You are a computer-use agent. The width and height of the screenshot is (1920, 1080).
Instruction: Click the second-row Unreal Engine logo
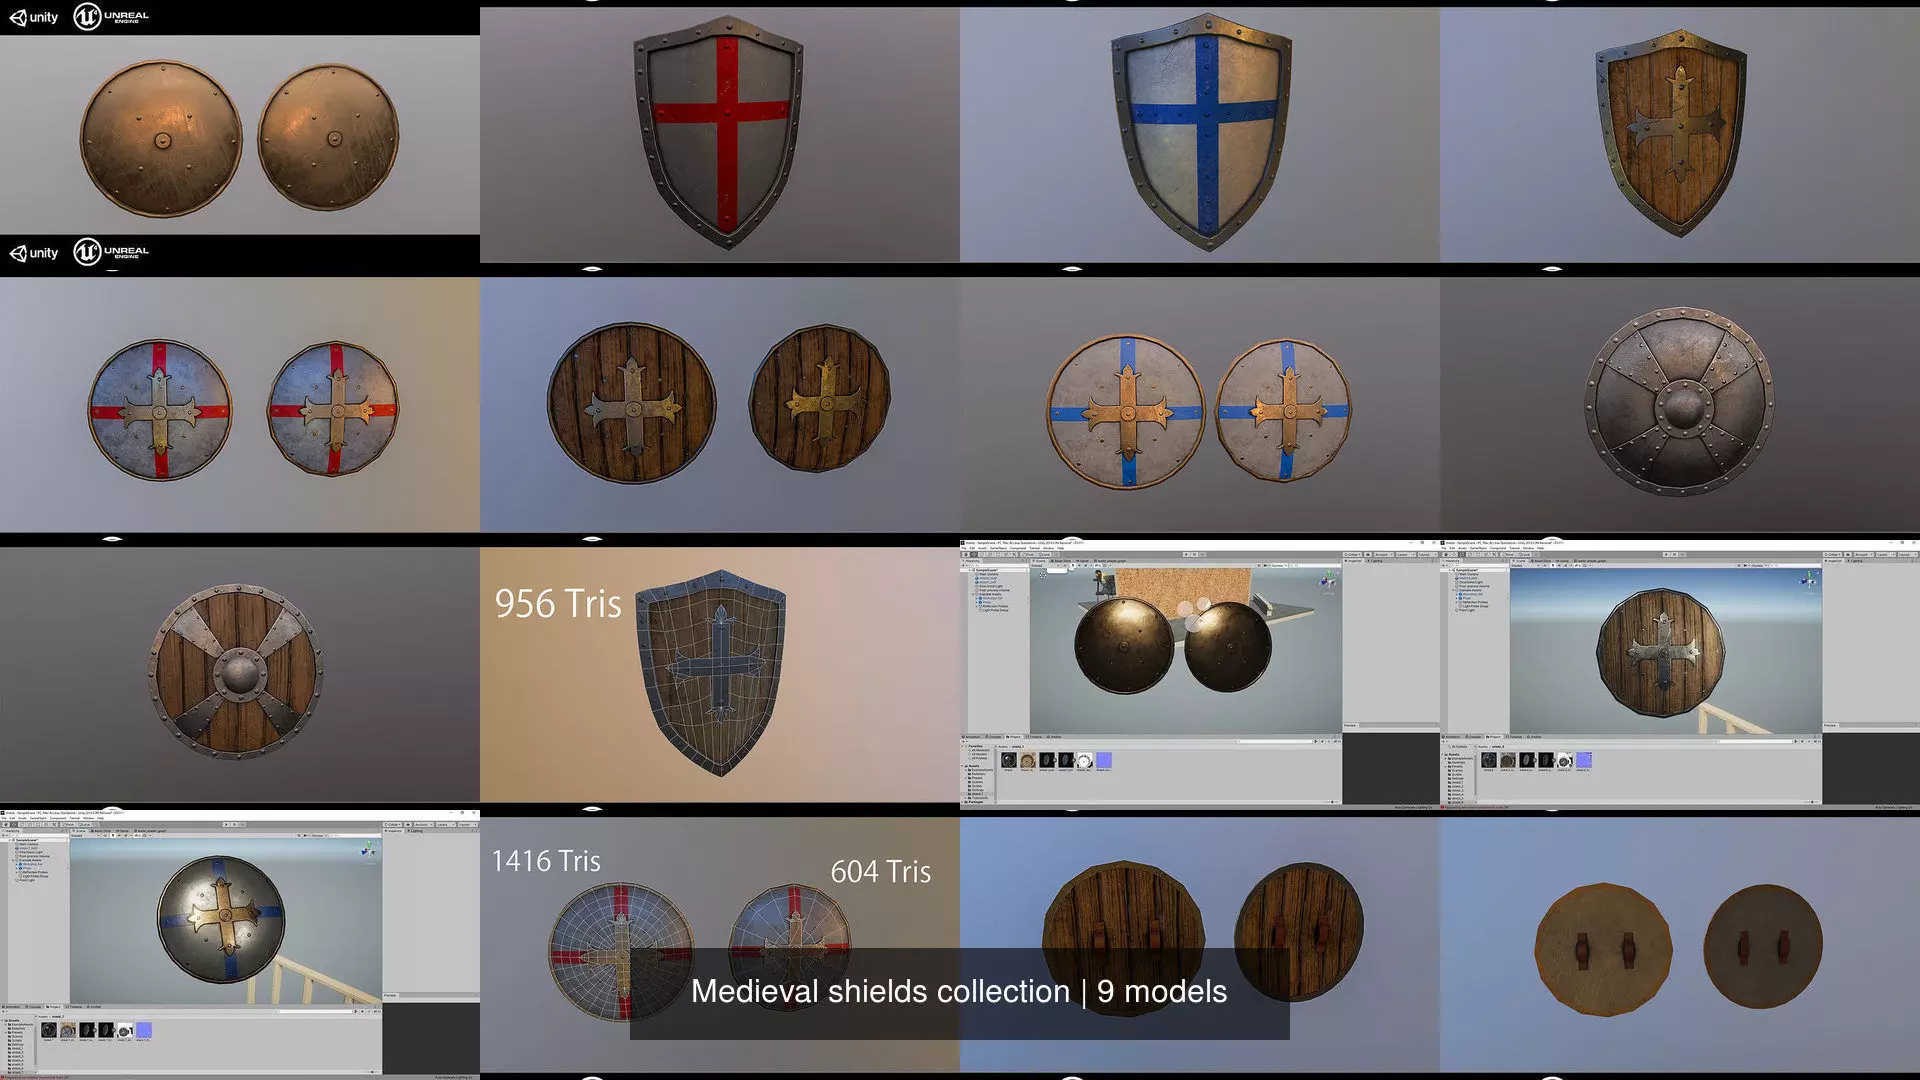pyautogui.click(x=111, y=252)
